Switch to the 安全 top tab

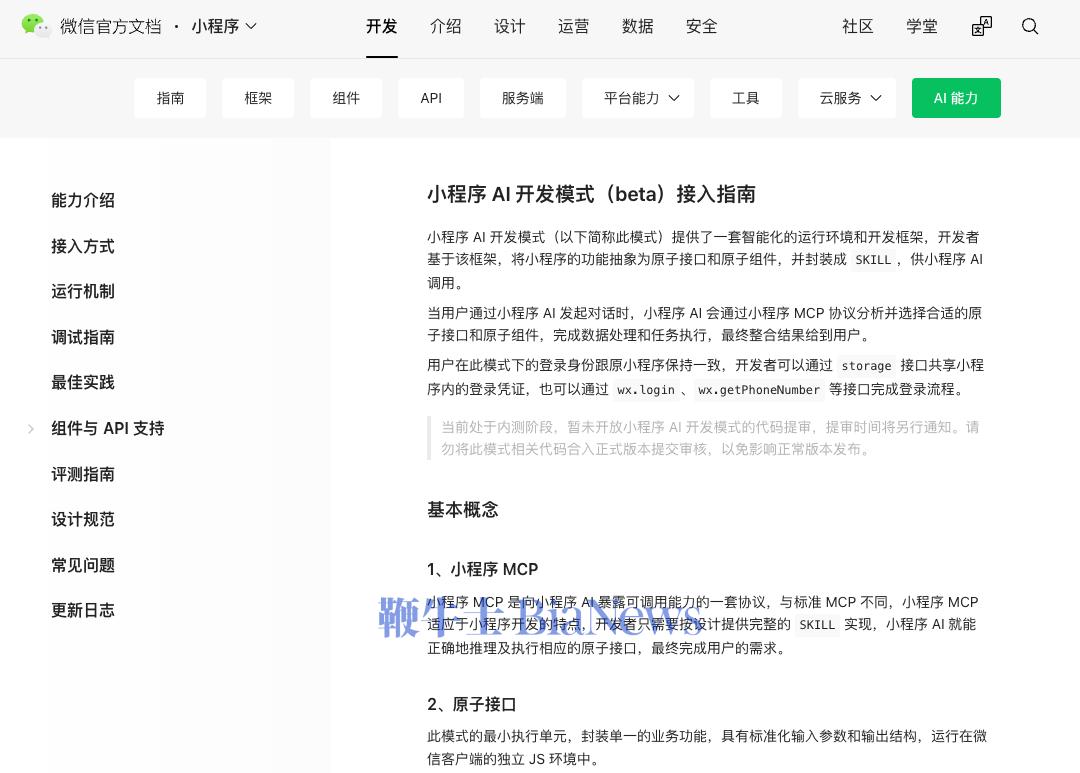pos(702,26)
